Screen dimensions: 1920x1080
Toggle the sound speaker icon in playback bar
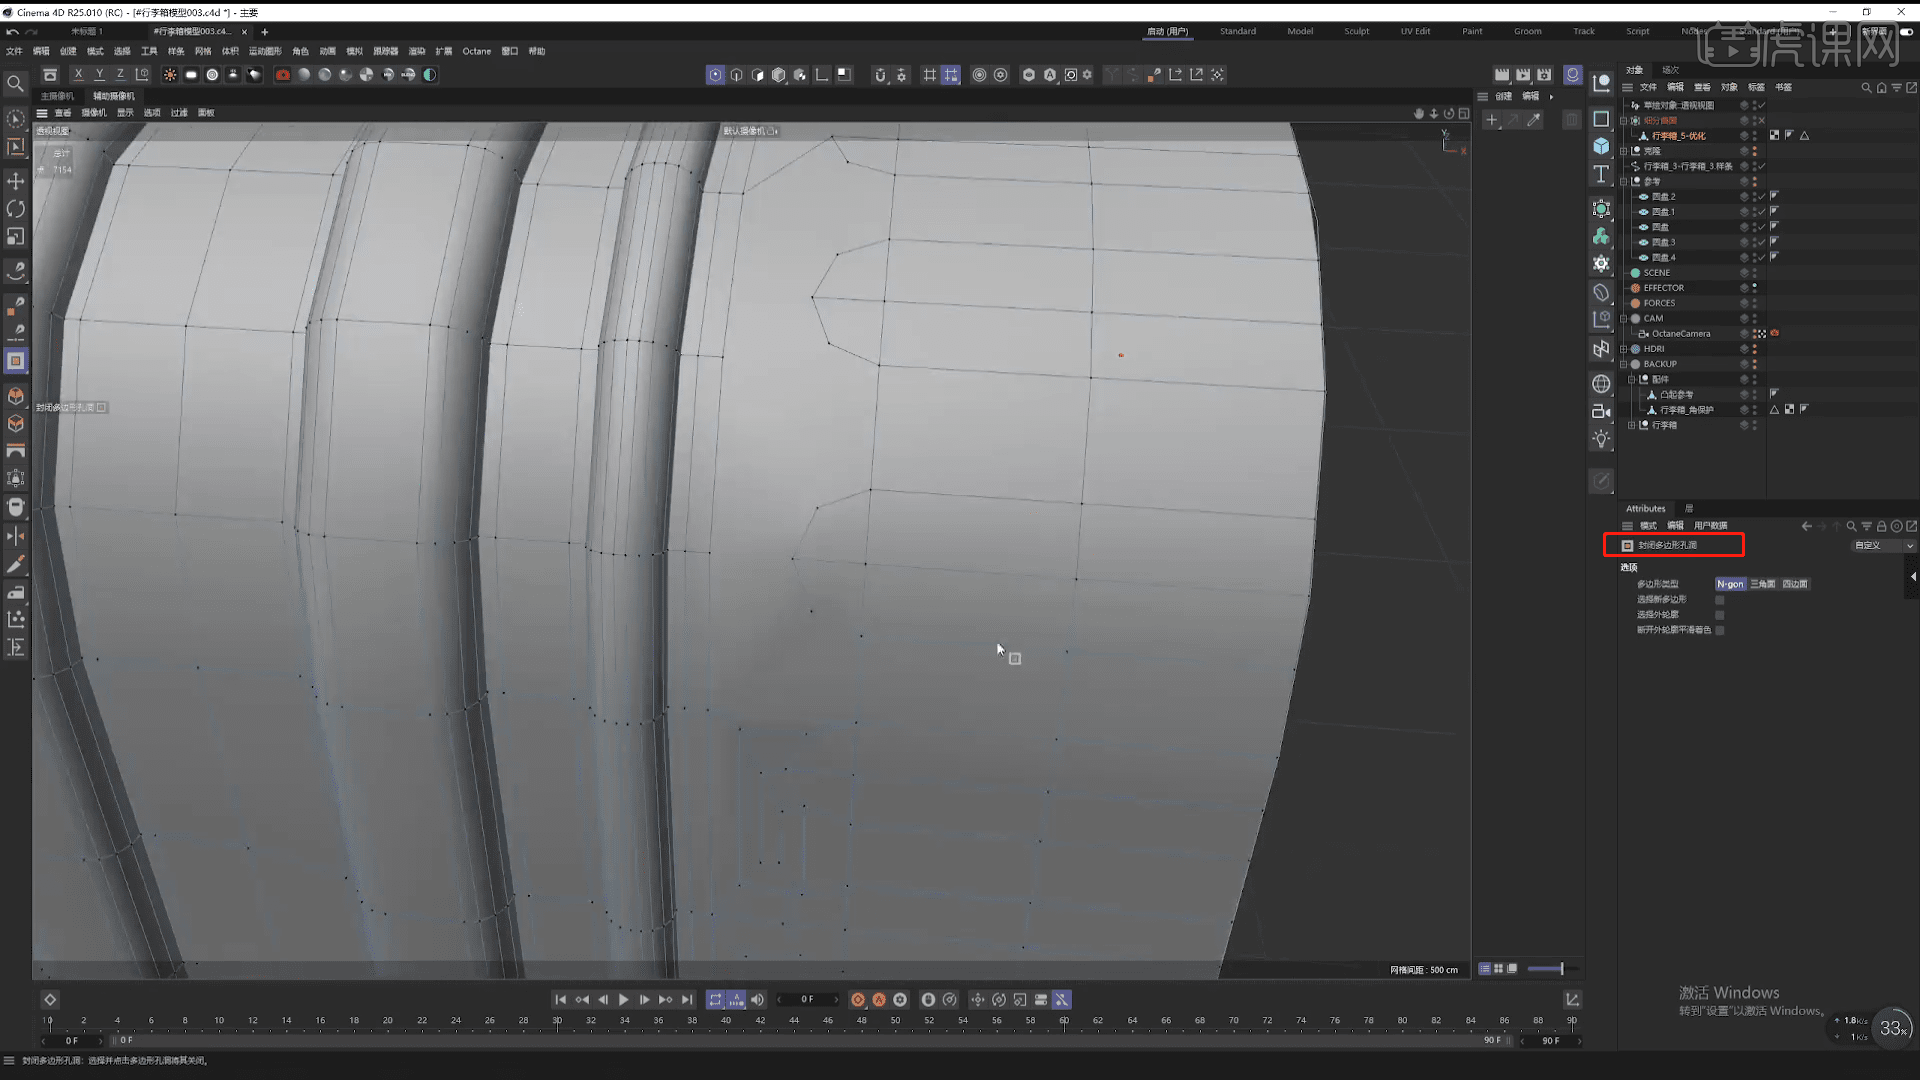pos(757,1000)
